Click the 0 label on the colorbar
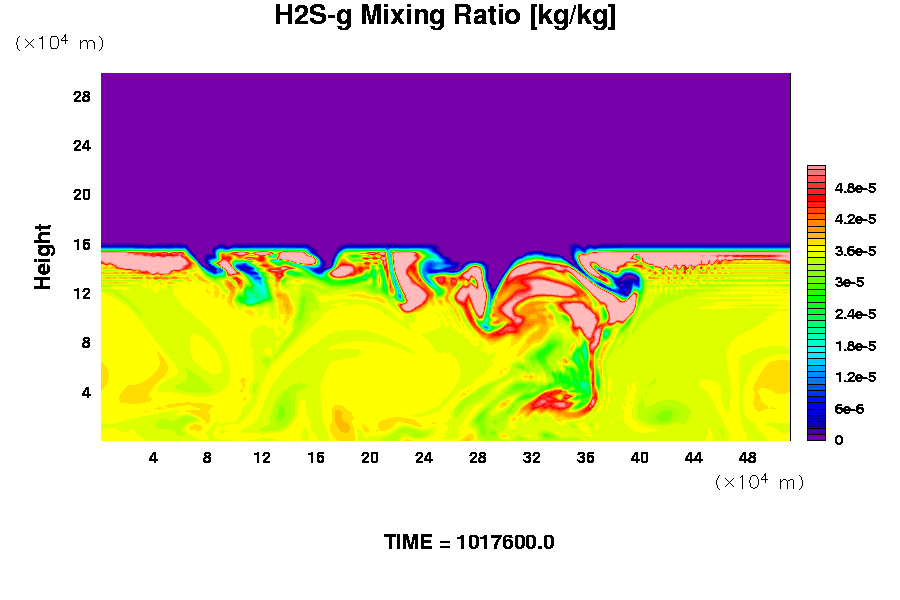This screenshot has height=600, width=900. pos(838,441)
